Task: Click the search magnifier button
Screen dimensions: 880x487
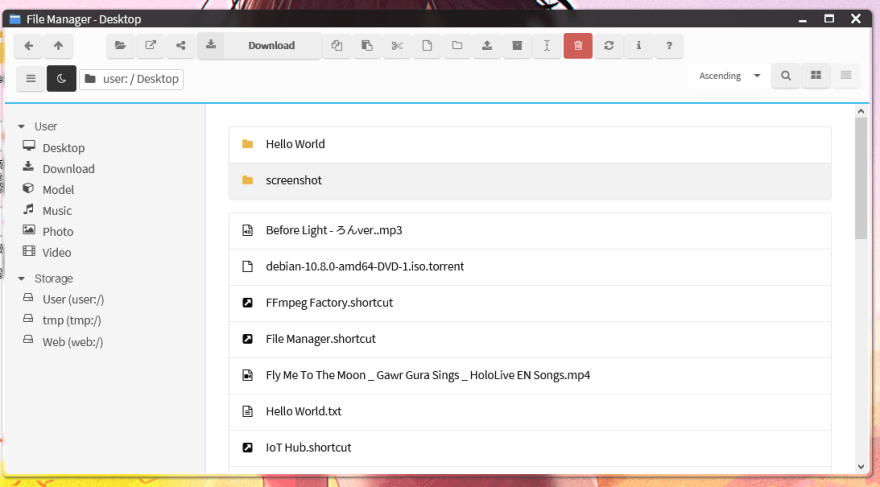Action: tap(786, 76)
